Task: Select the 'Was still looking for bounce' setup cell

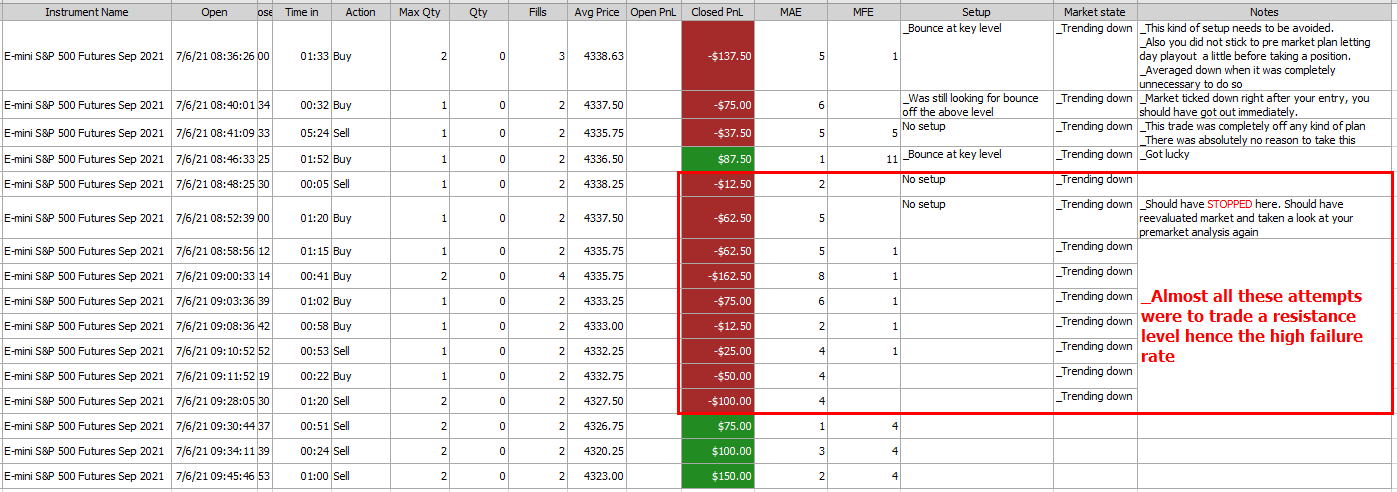Action: (x=976, y=105)
